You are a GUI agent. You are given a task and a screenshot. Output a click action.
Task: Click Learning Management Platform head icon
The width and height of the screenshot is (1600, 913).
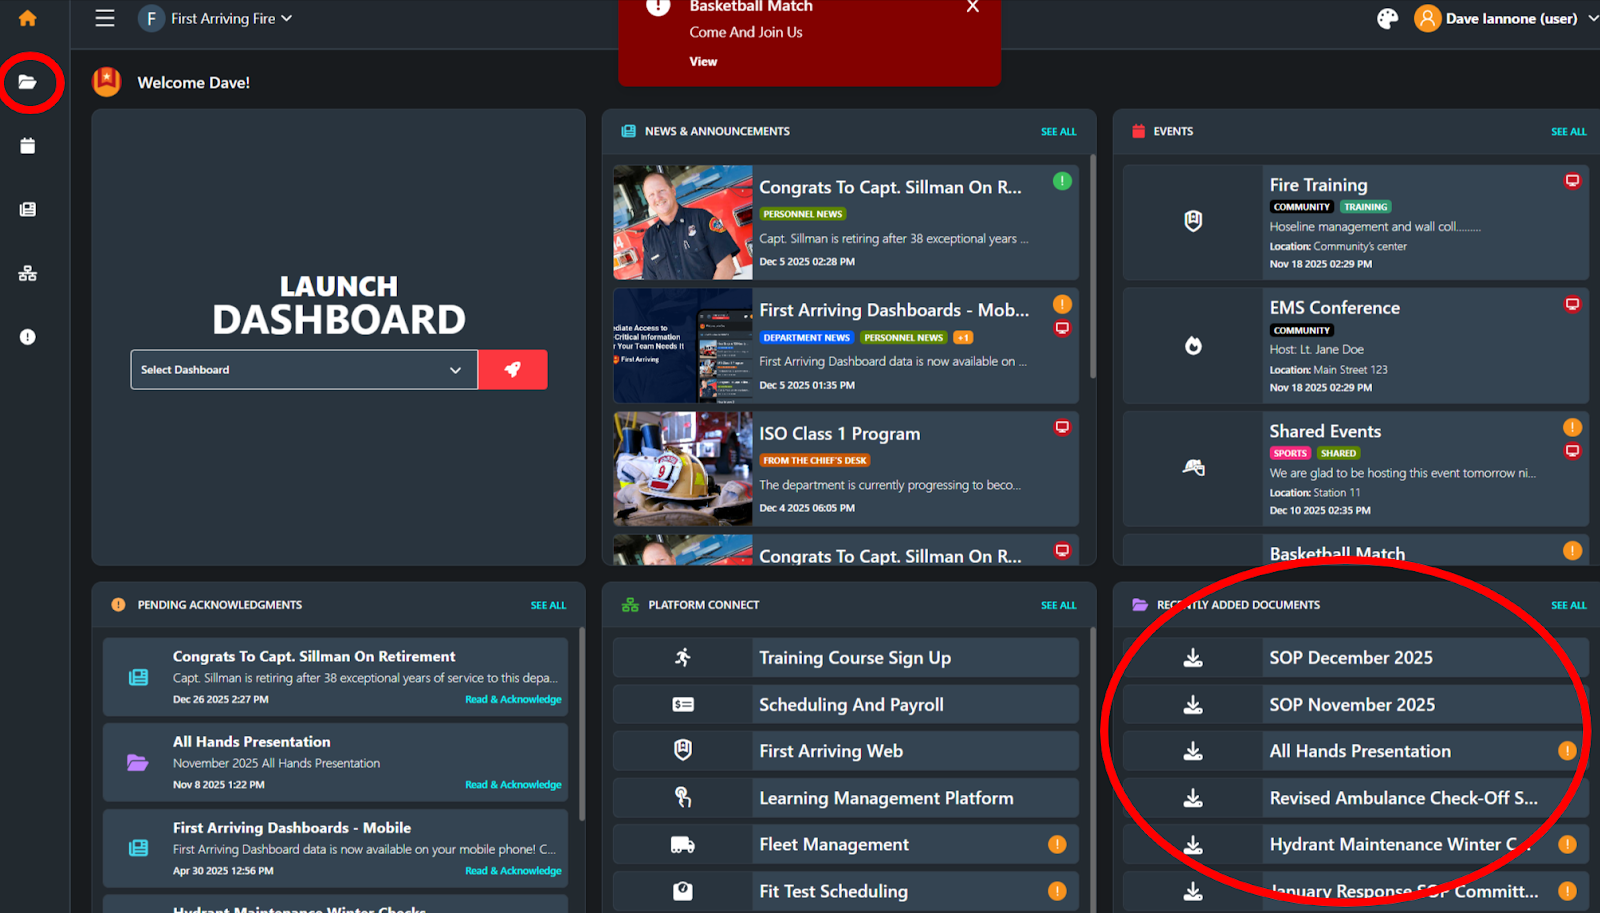click(683, 798)
